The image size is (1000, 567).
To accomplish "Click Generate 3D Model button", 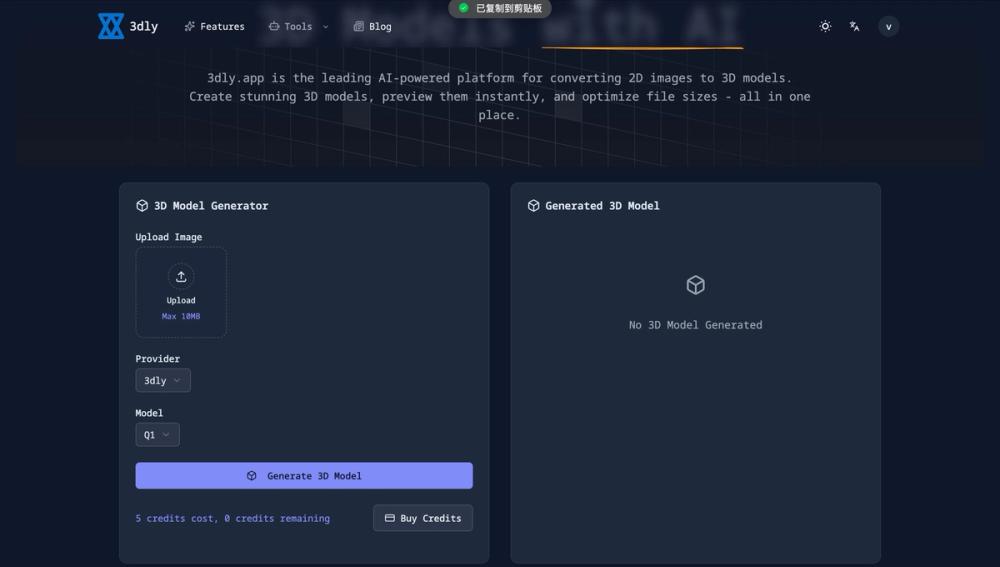I will (x=304, y=476).
